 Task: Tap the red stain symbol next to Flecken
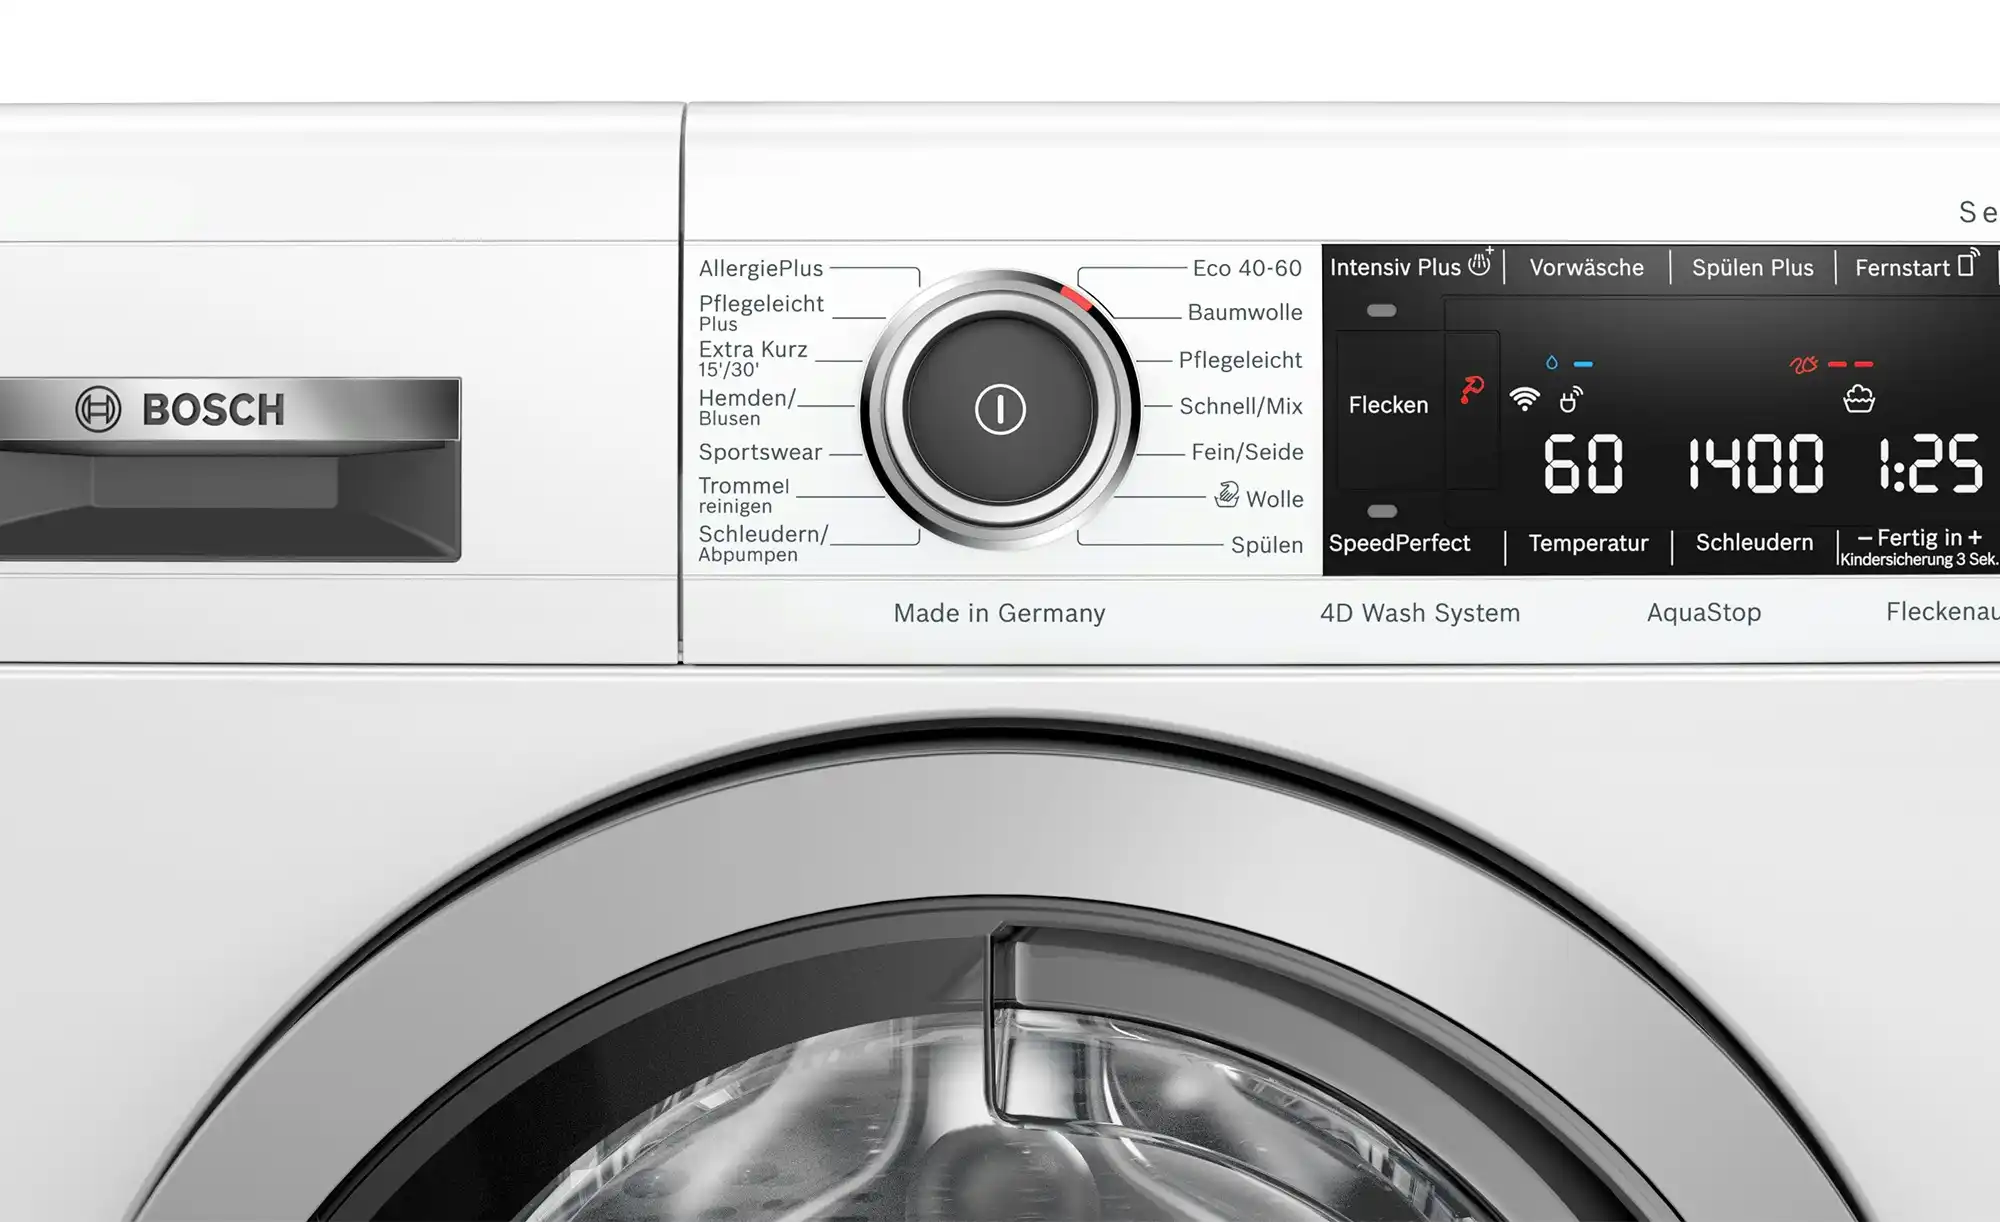1471,389
